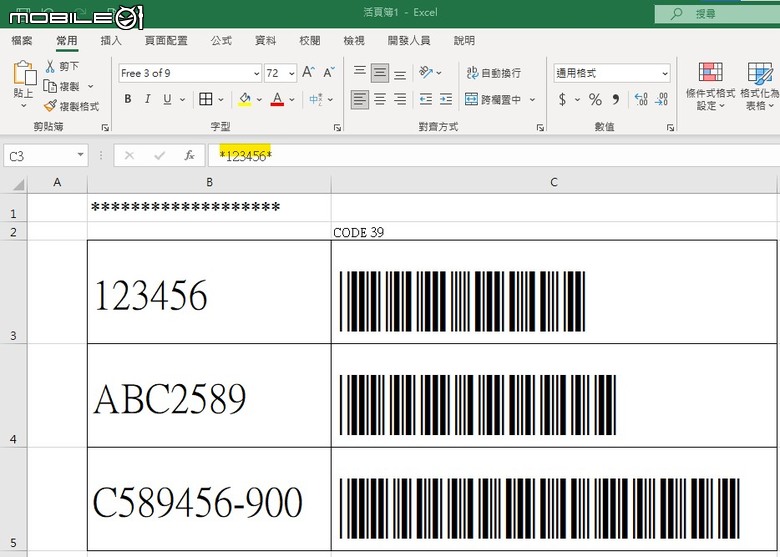Click the Select All corner triangle
This screenshot has height=557, width=780.
[18, 185]
